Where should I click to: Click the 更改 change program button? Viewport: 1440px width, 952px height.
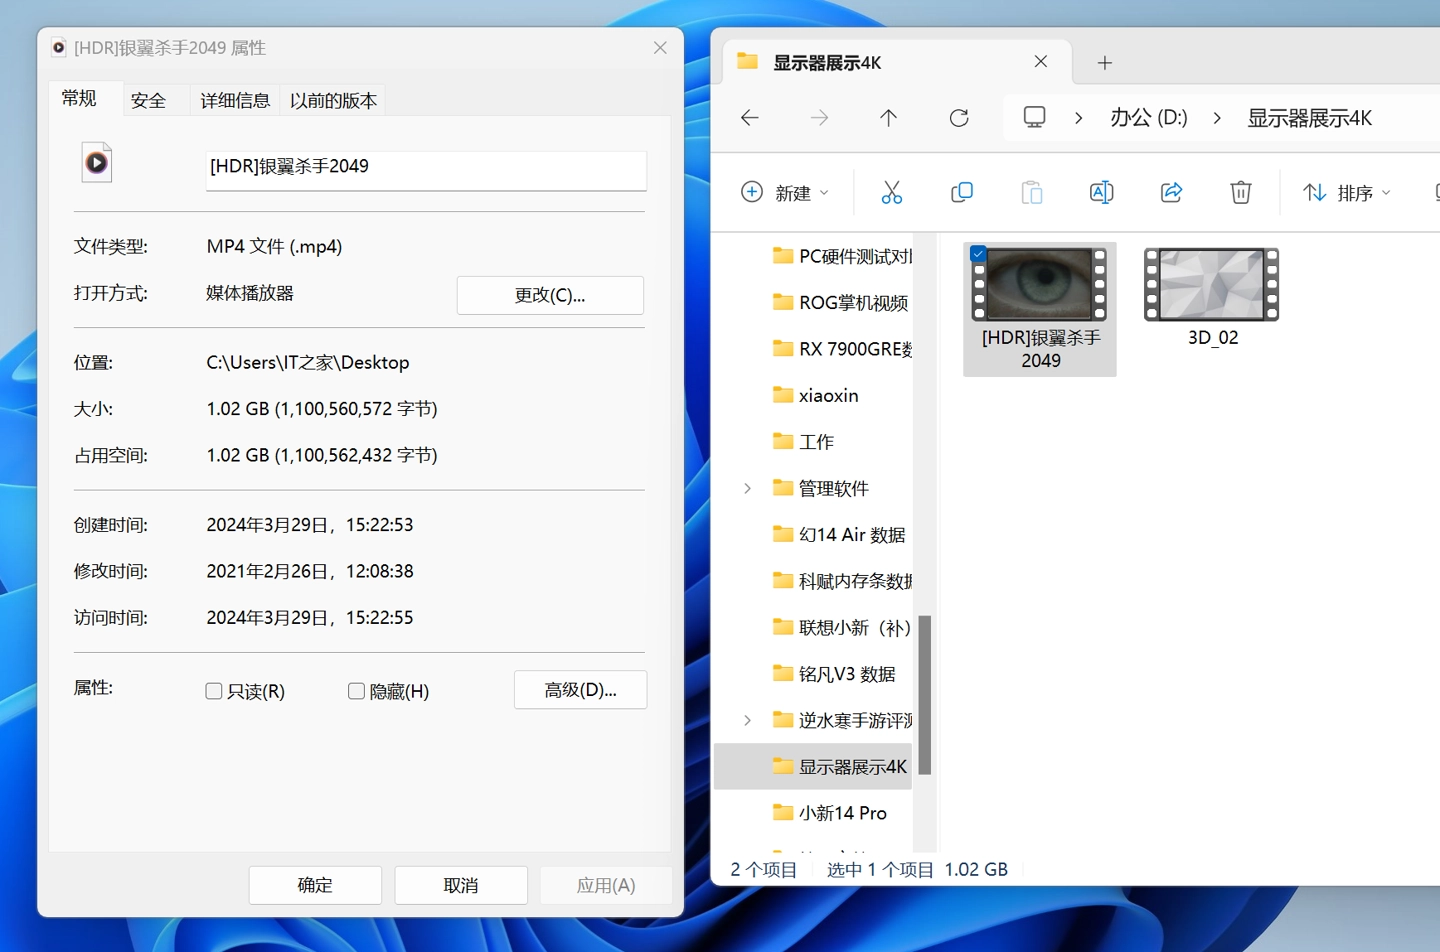[550, 295]
